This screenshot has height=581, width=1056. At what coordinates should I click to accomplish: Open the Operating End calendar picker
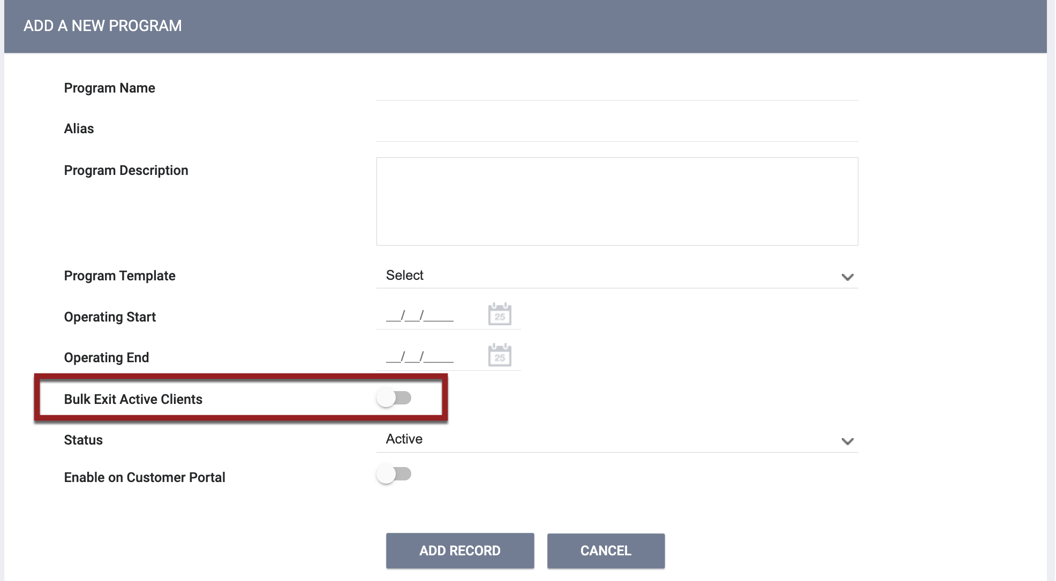click(x=499, y=354)
